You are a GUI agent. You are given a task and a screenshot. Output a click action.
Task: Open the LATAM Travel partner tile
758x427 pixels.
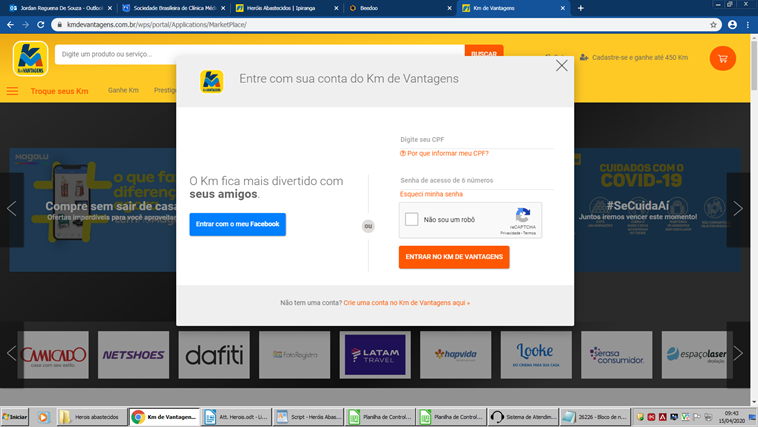[375, 355]
